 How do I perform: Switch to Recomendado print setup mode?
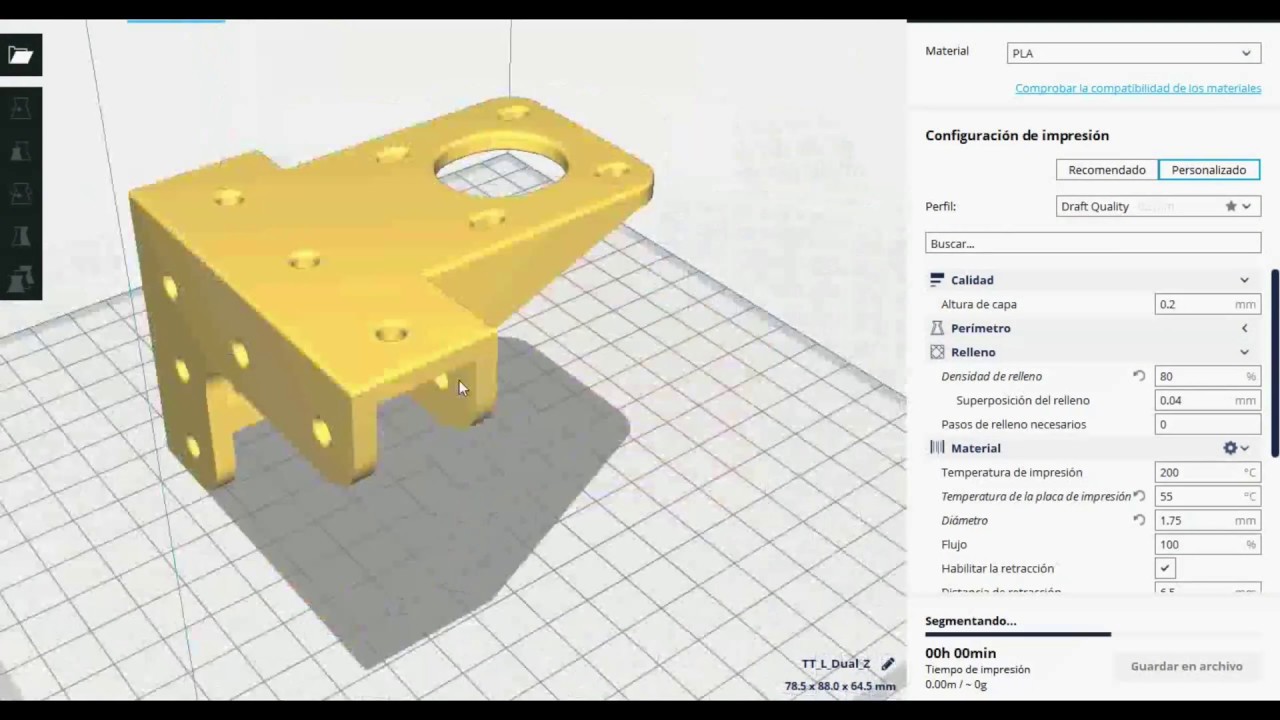[x=1107, y=170]
